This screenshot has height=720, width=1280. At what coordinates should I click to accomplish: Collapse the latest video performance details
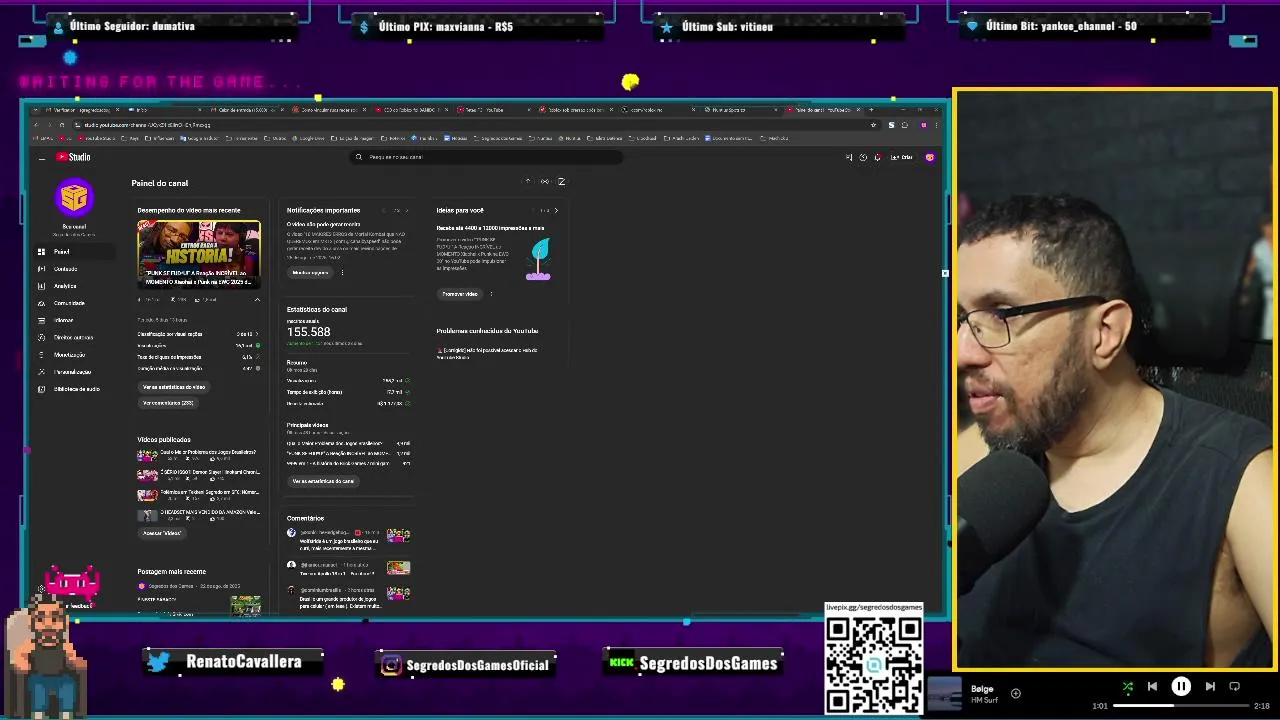(x=257, y=300)
